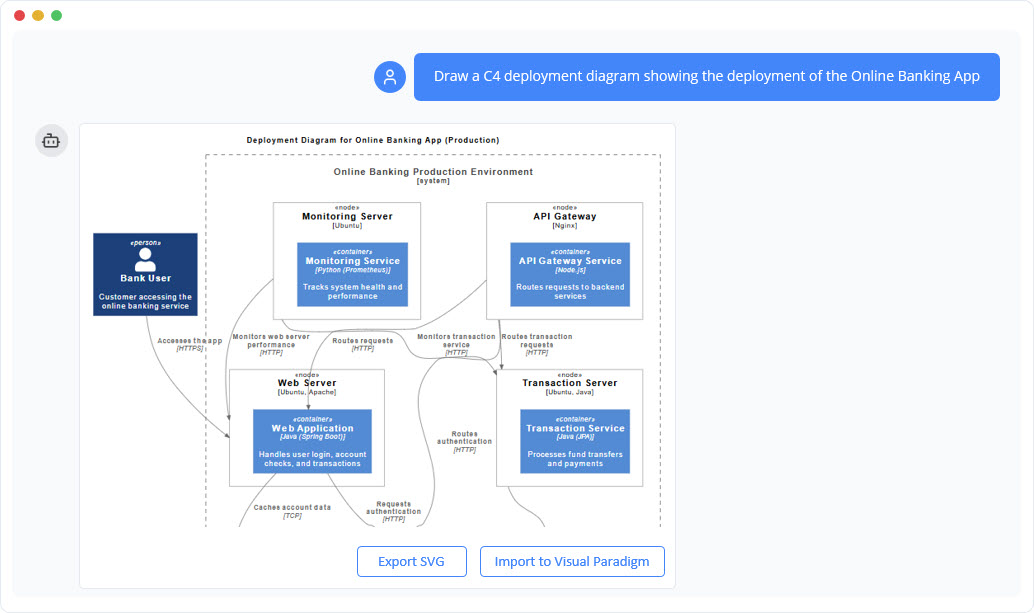
Task: Click the Export SVG button
Action: [411, 561]
